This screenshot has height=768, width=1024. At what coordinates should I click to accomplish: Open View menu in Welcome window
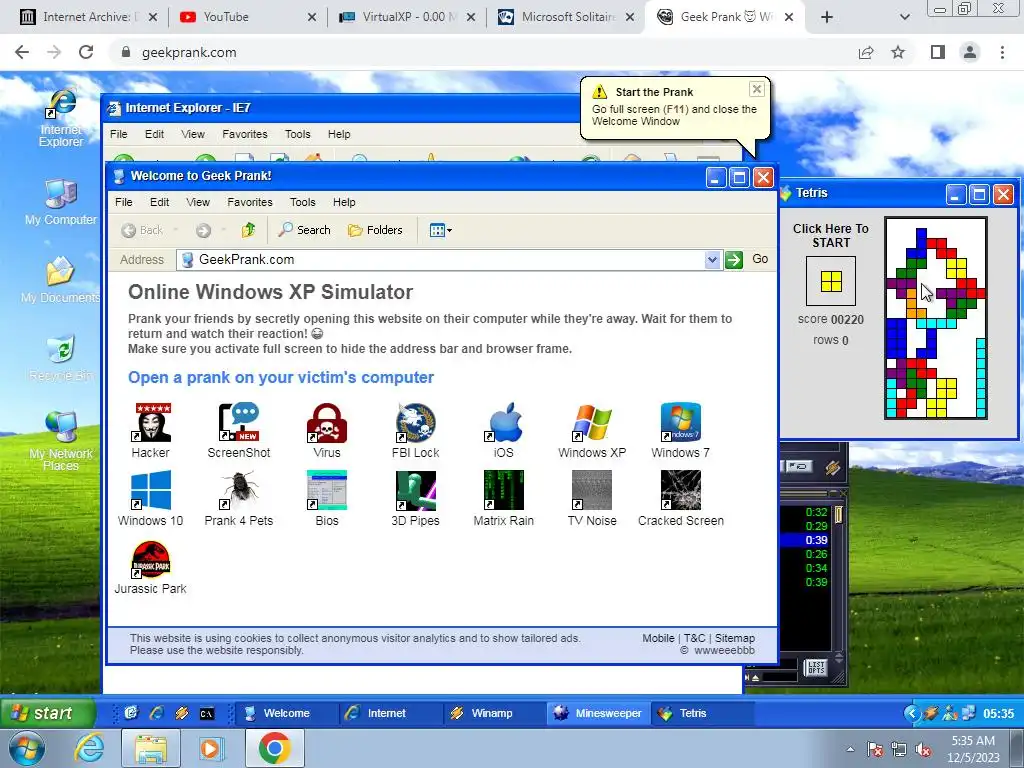198,202
